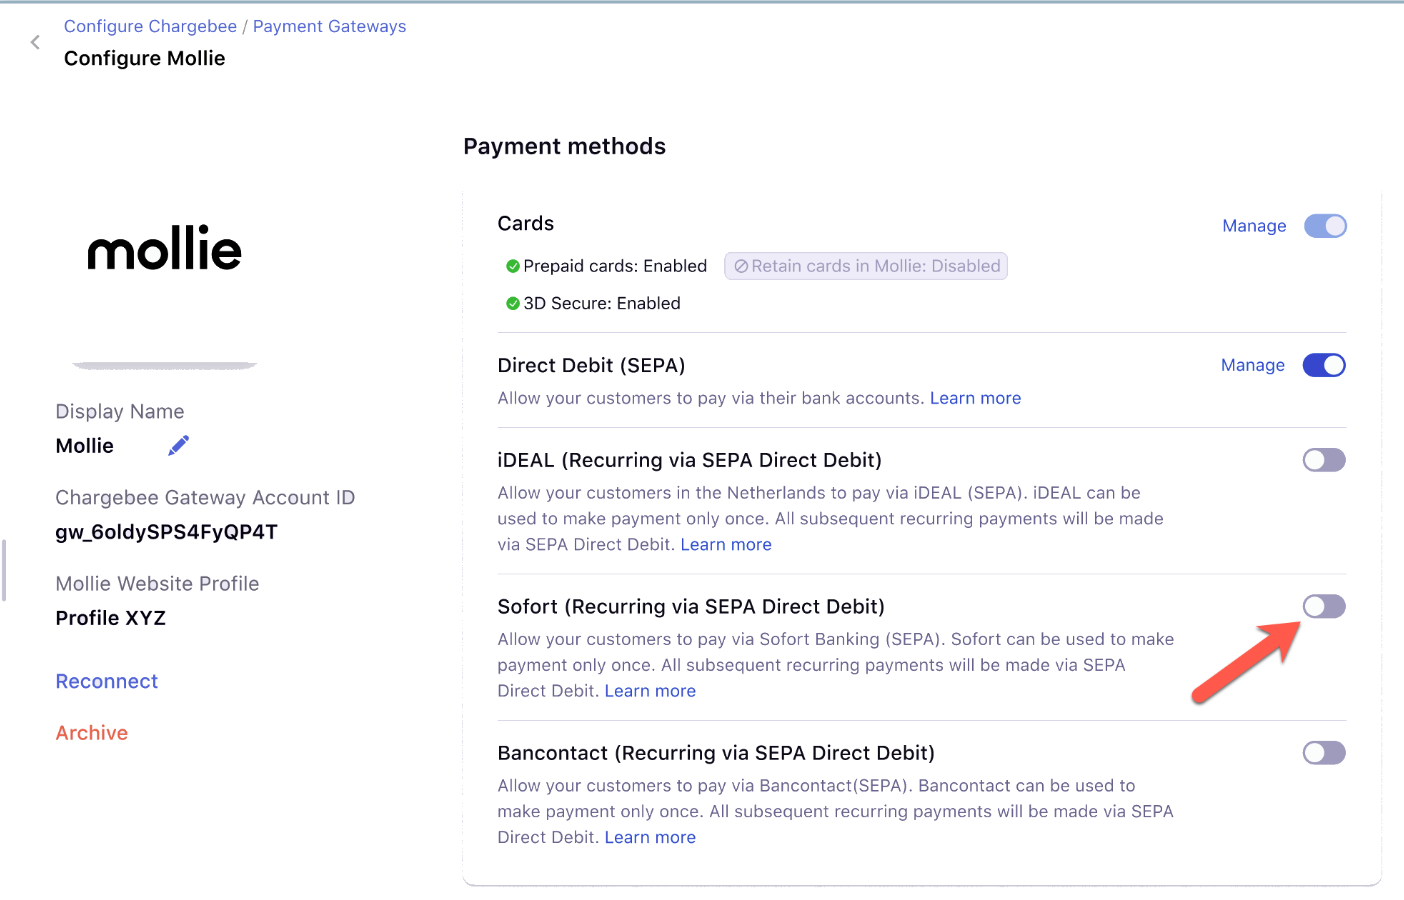Open Learn more under Direct Debit

(975, 398)
